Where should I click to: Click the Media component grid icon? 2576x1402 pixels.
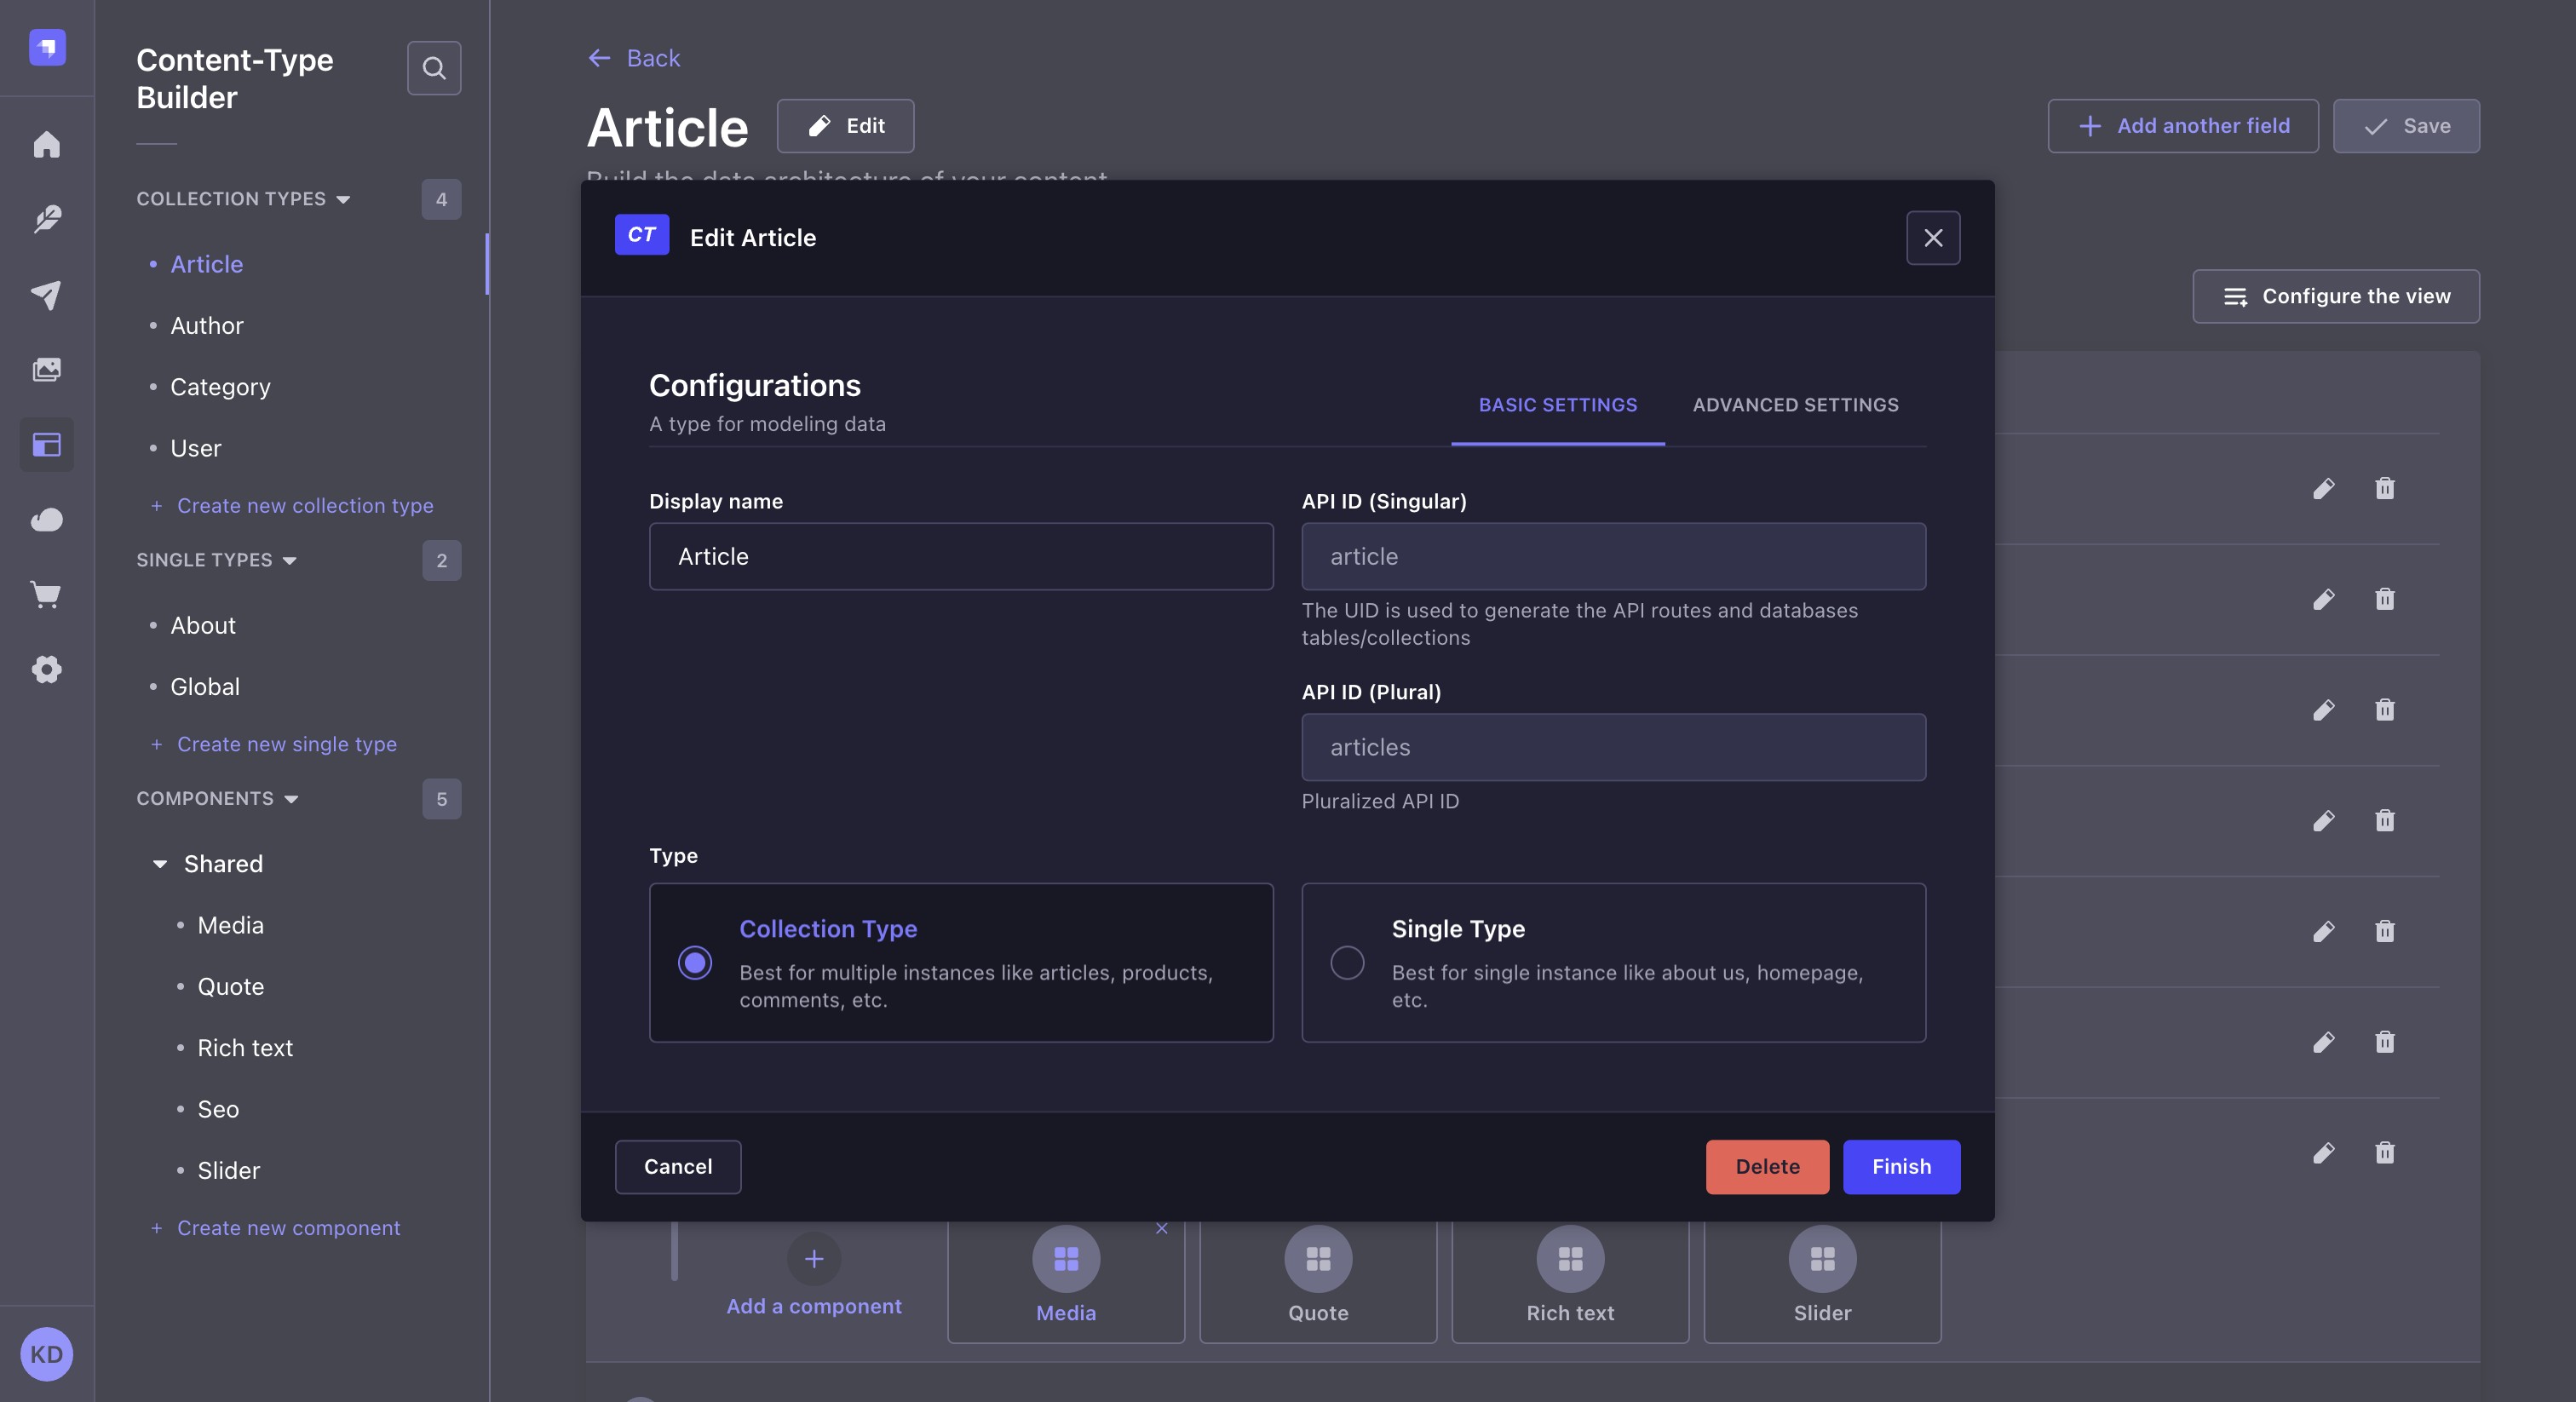pyautogui.click(x=1066, y=1259)
